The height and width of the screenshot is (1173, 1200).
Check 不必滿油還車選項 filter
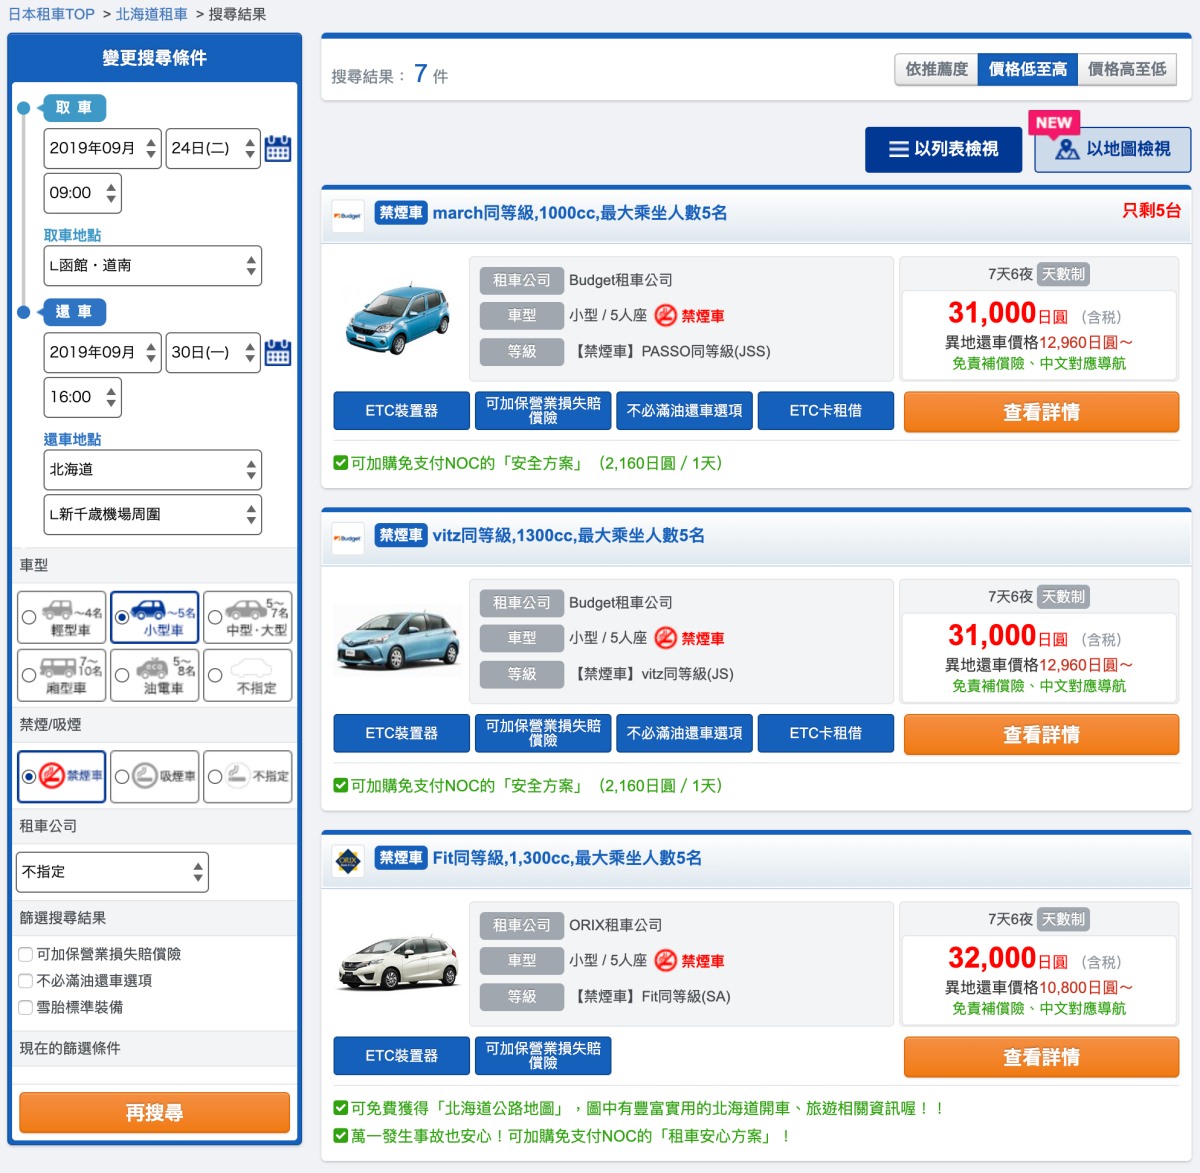coord(26,980)
